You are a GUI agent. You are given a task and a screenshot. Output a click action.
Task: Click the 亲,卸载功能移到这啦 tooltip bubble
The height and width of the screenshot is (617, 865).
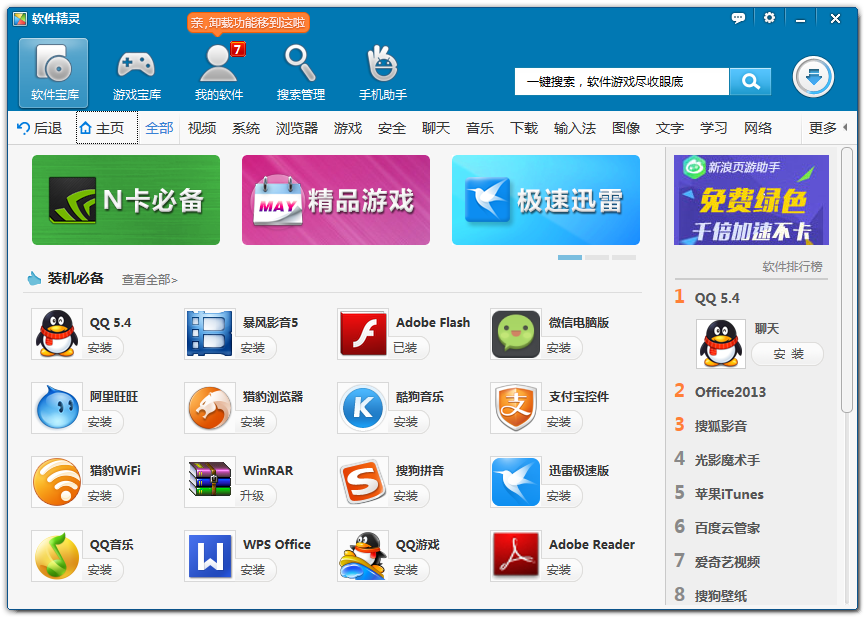tap(248, 23)
